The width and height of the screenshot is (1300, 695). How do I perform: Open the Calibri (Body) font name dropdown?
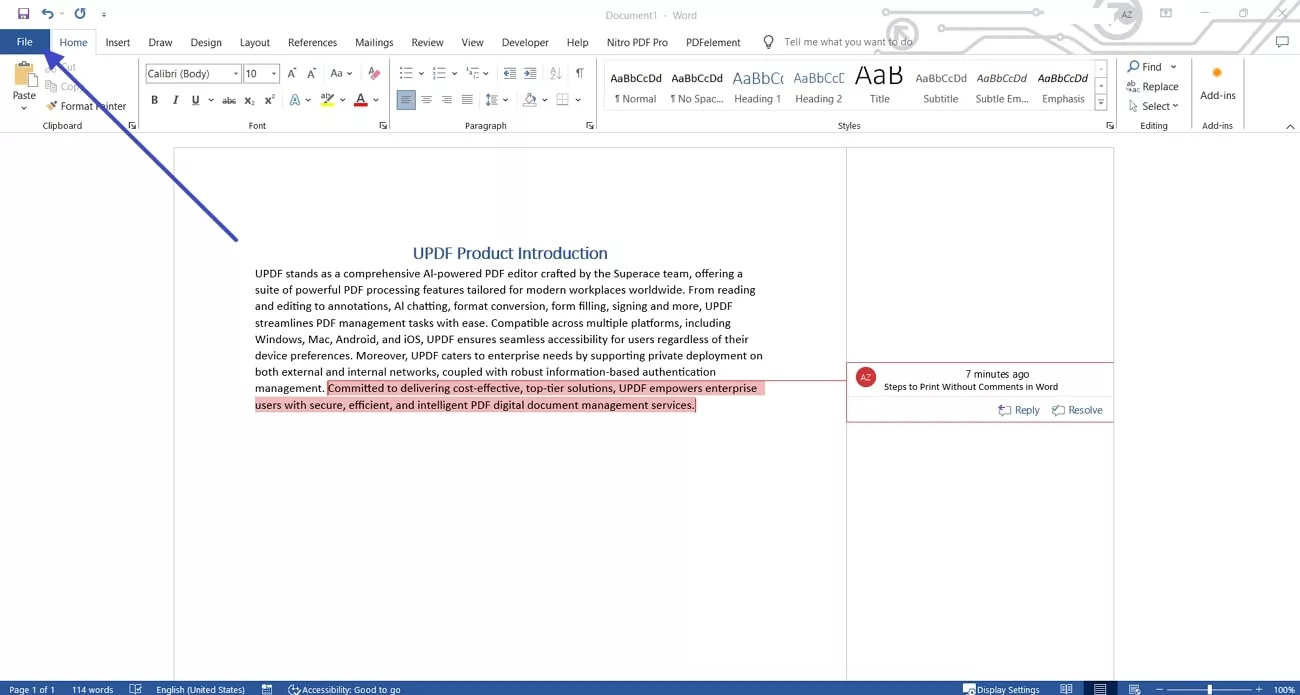(236, 73)
